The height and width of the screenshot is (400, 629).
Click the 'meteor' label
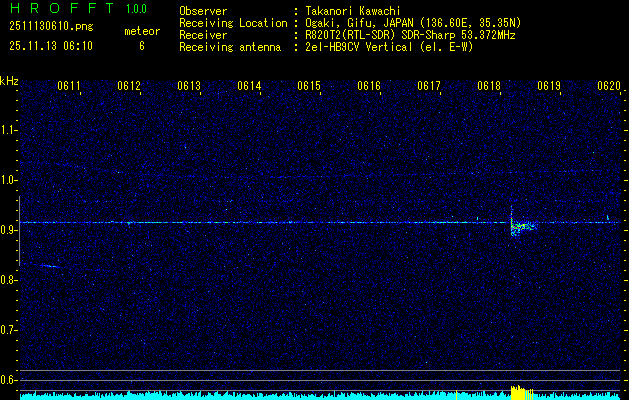142,31
